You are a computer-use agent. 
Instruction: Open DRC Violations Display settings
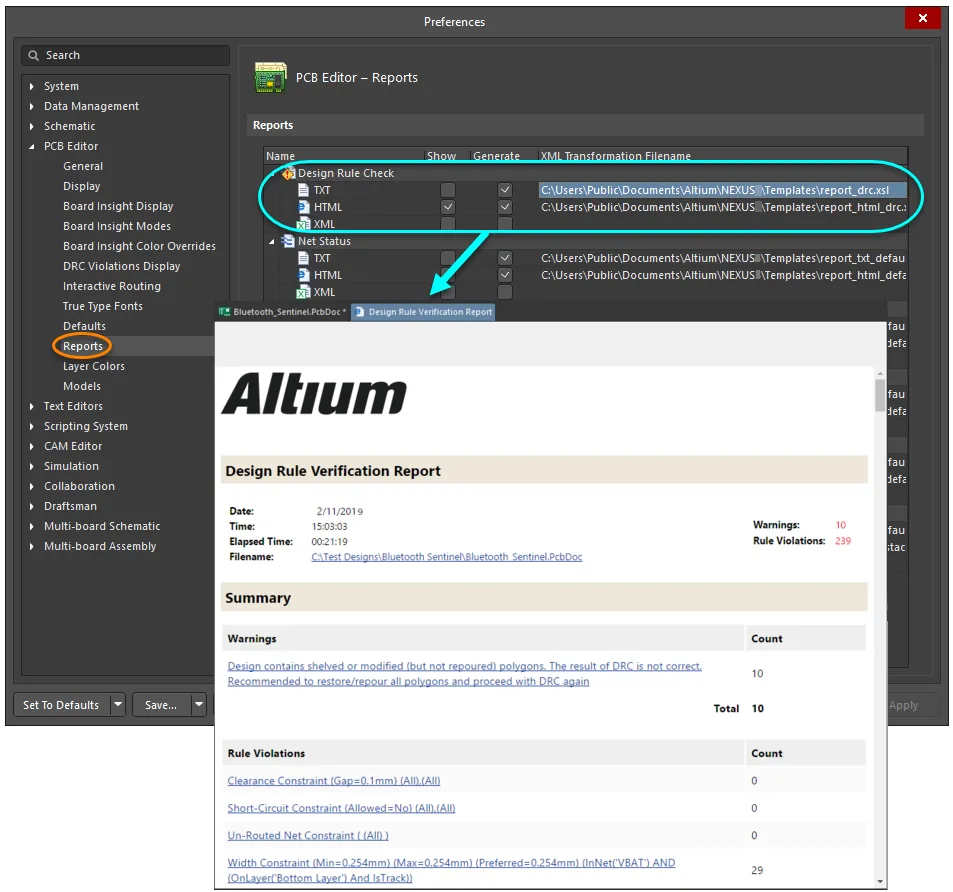point(122,266)
